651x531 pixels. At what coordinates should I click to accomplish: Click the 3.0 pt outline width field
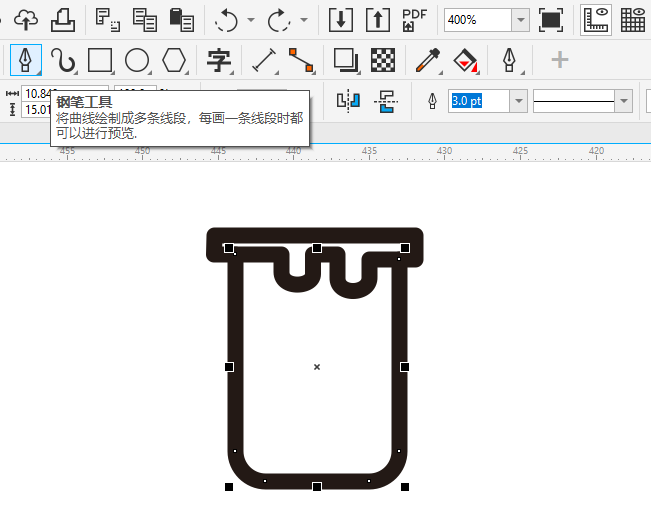click(479, 101)
